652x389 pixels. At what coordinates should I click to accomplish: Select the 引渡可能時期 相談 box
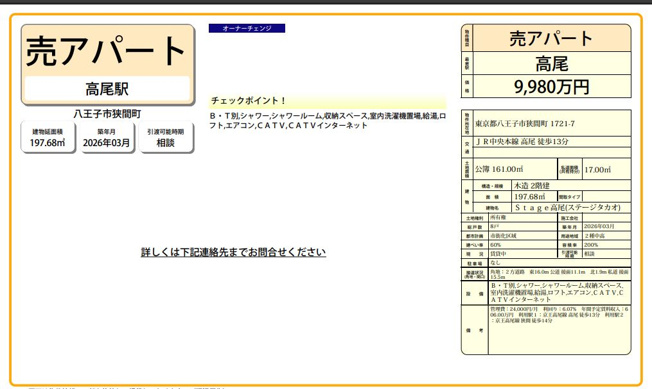pyautogui.click(x=165, y=138)
